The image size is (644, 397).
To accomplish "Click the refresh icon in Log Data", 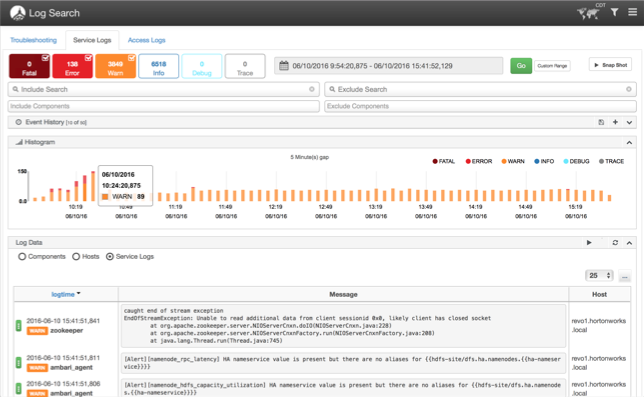I will (615, 243).
